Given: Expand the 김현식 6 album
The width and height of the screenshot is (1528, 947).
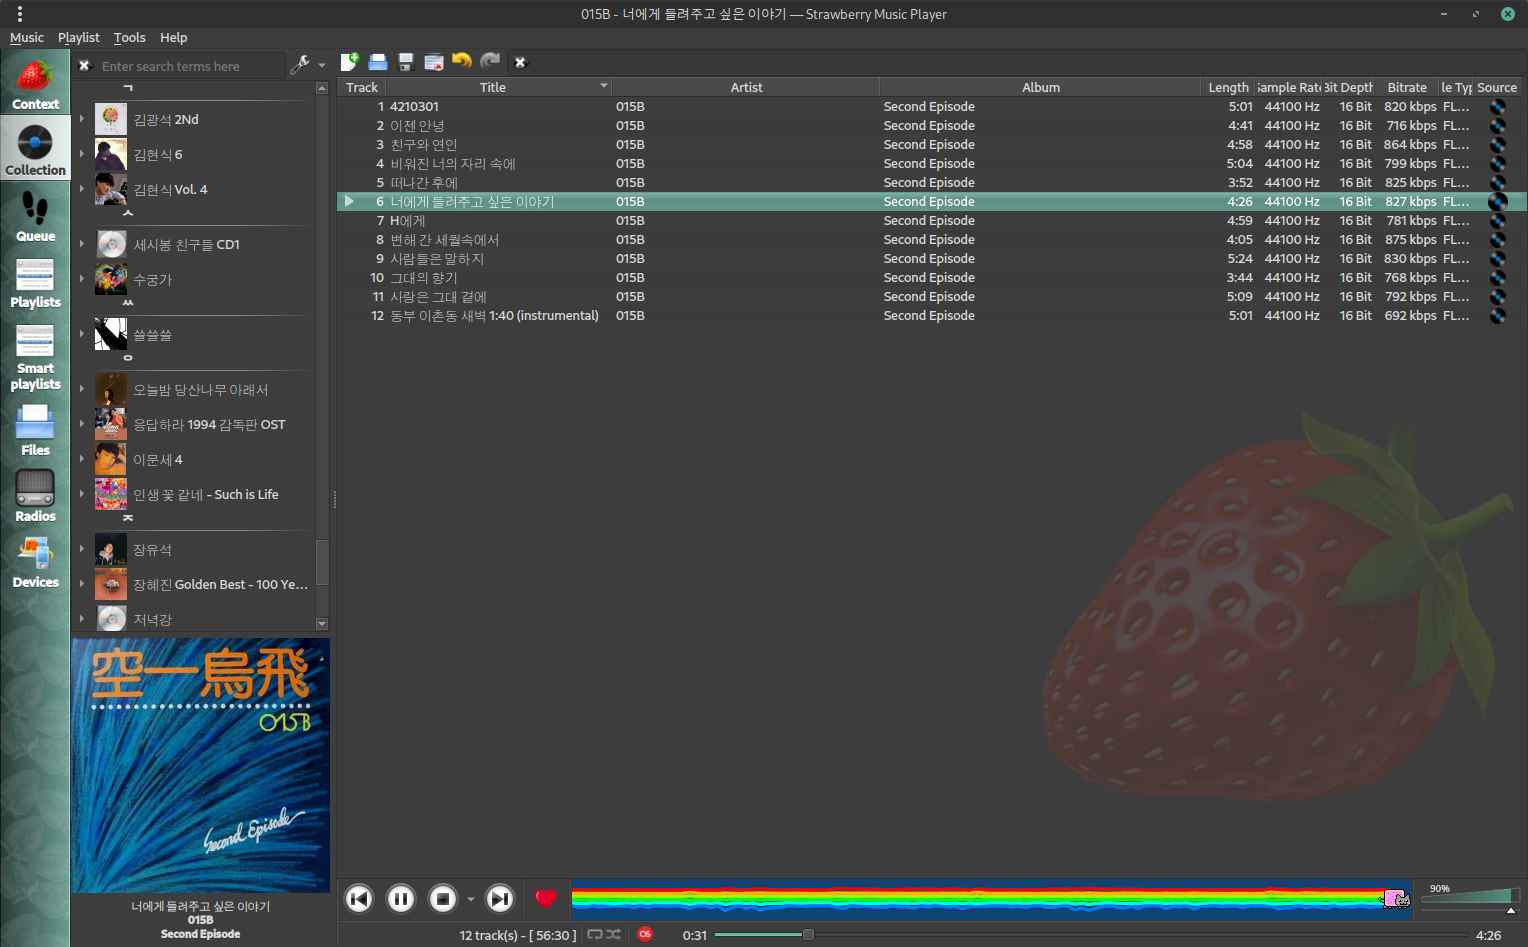Looking at the screenshot, I should click(x=82, y=154).
